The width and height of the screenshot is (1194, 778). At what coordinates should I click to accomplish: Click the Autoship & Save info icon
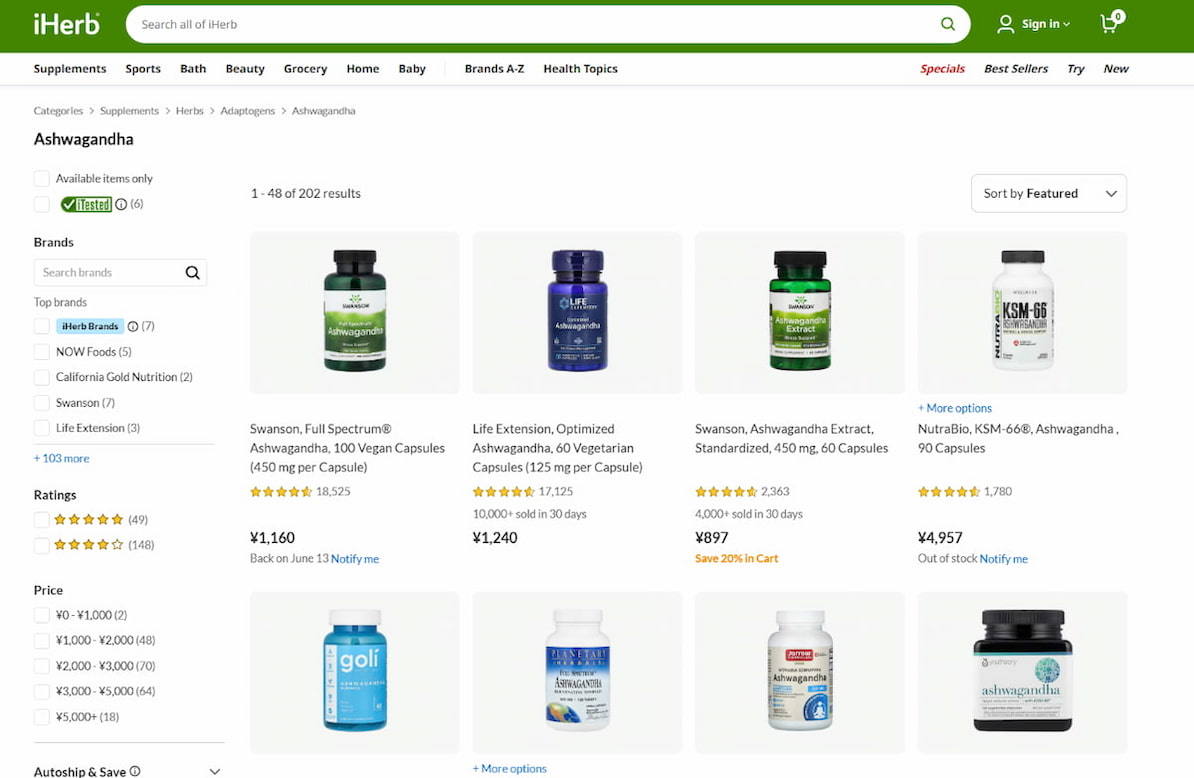click(x=135, y=770)
